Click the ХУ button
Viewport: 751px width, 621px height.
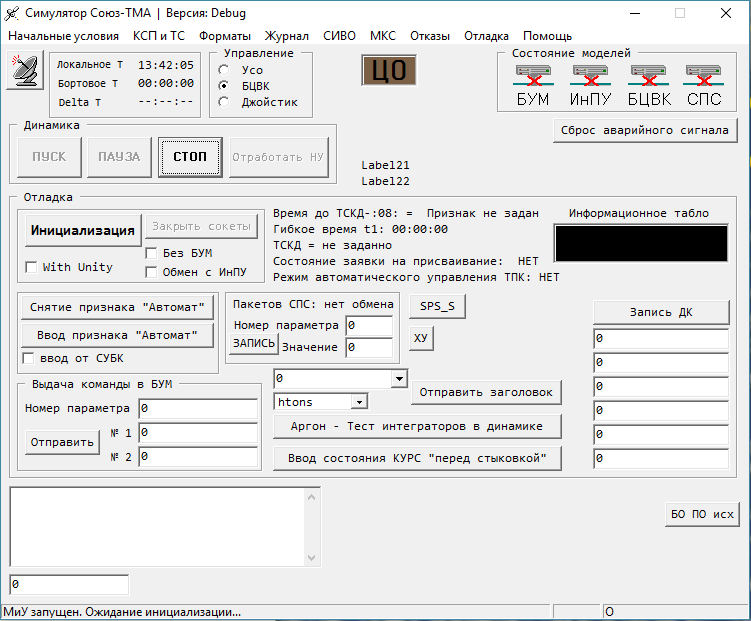pos(421,339)
